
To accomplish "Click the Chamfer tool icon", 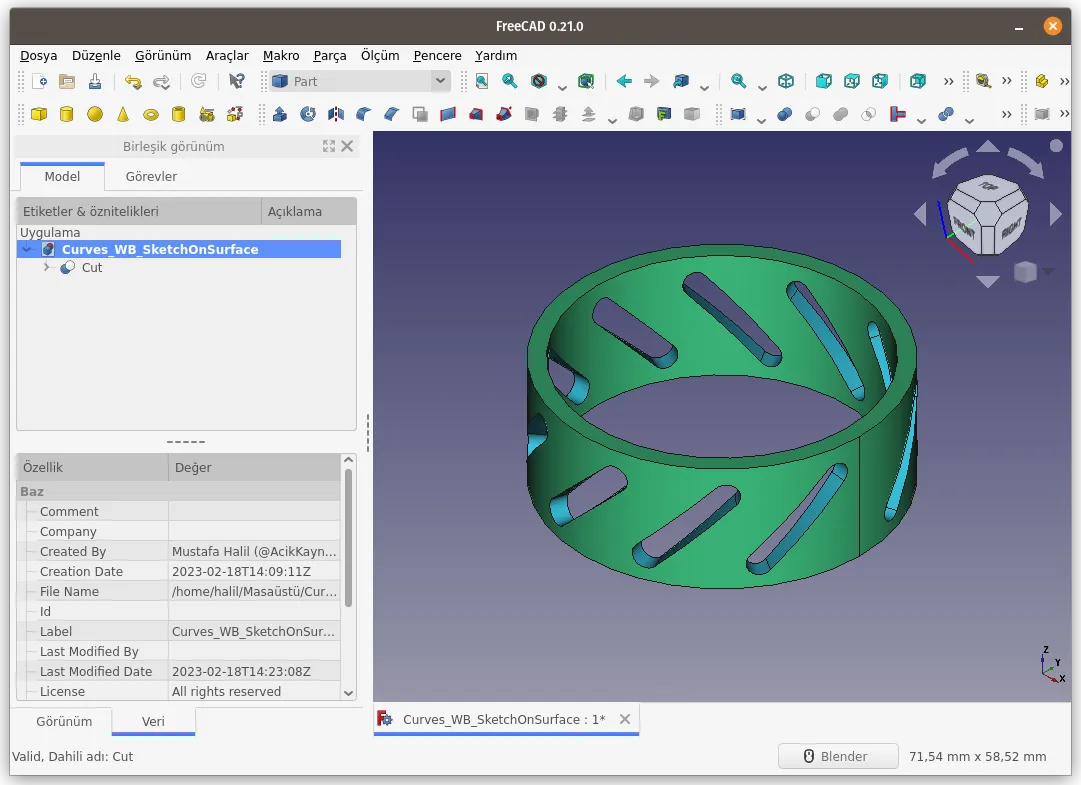I will coord(392,114).
